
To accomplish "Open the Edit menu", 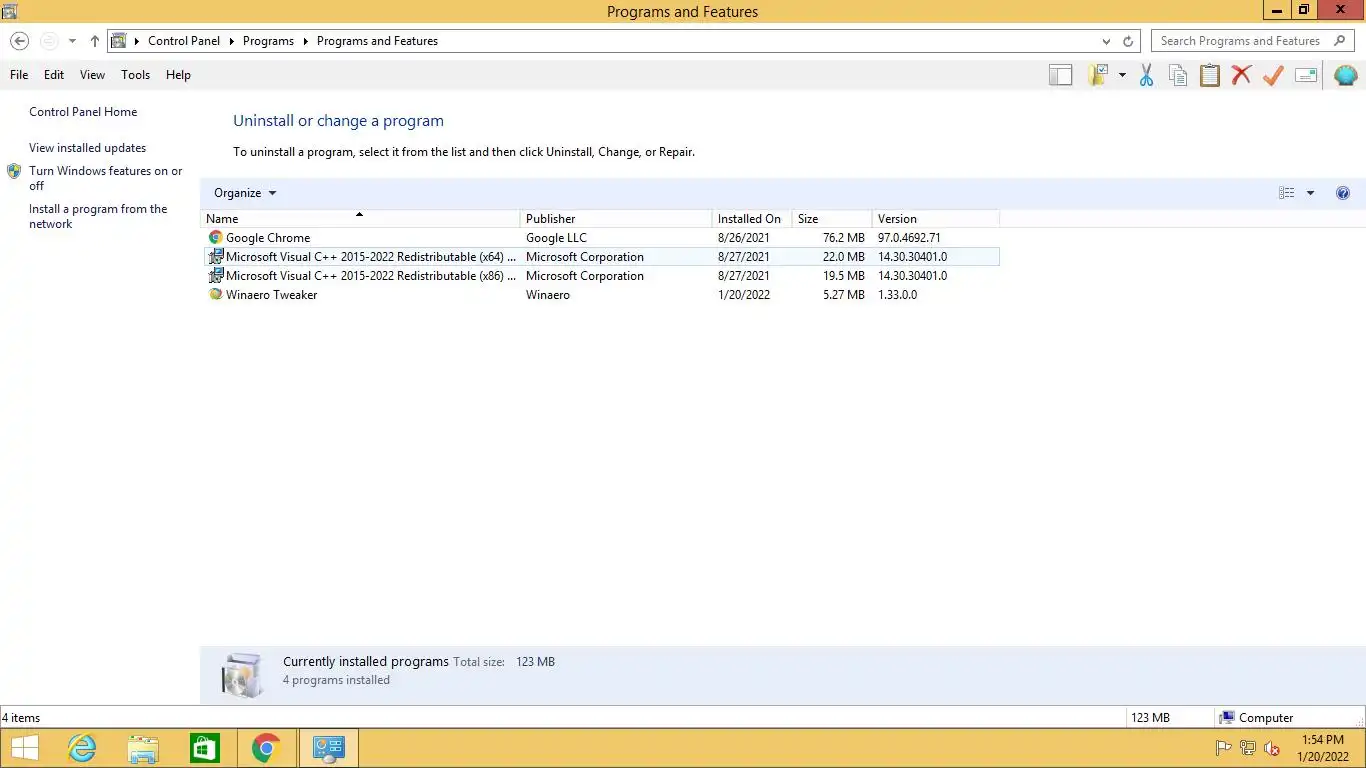I will click(x=54, y=75).
